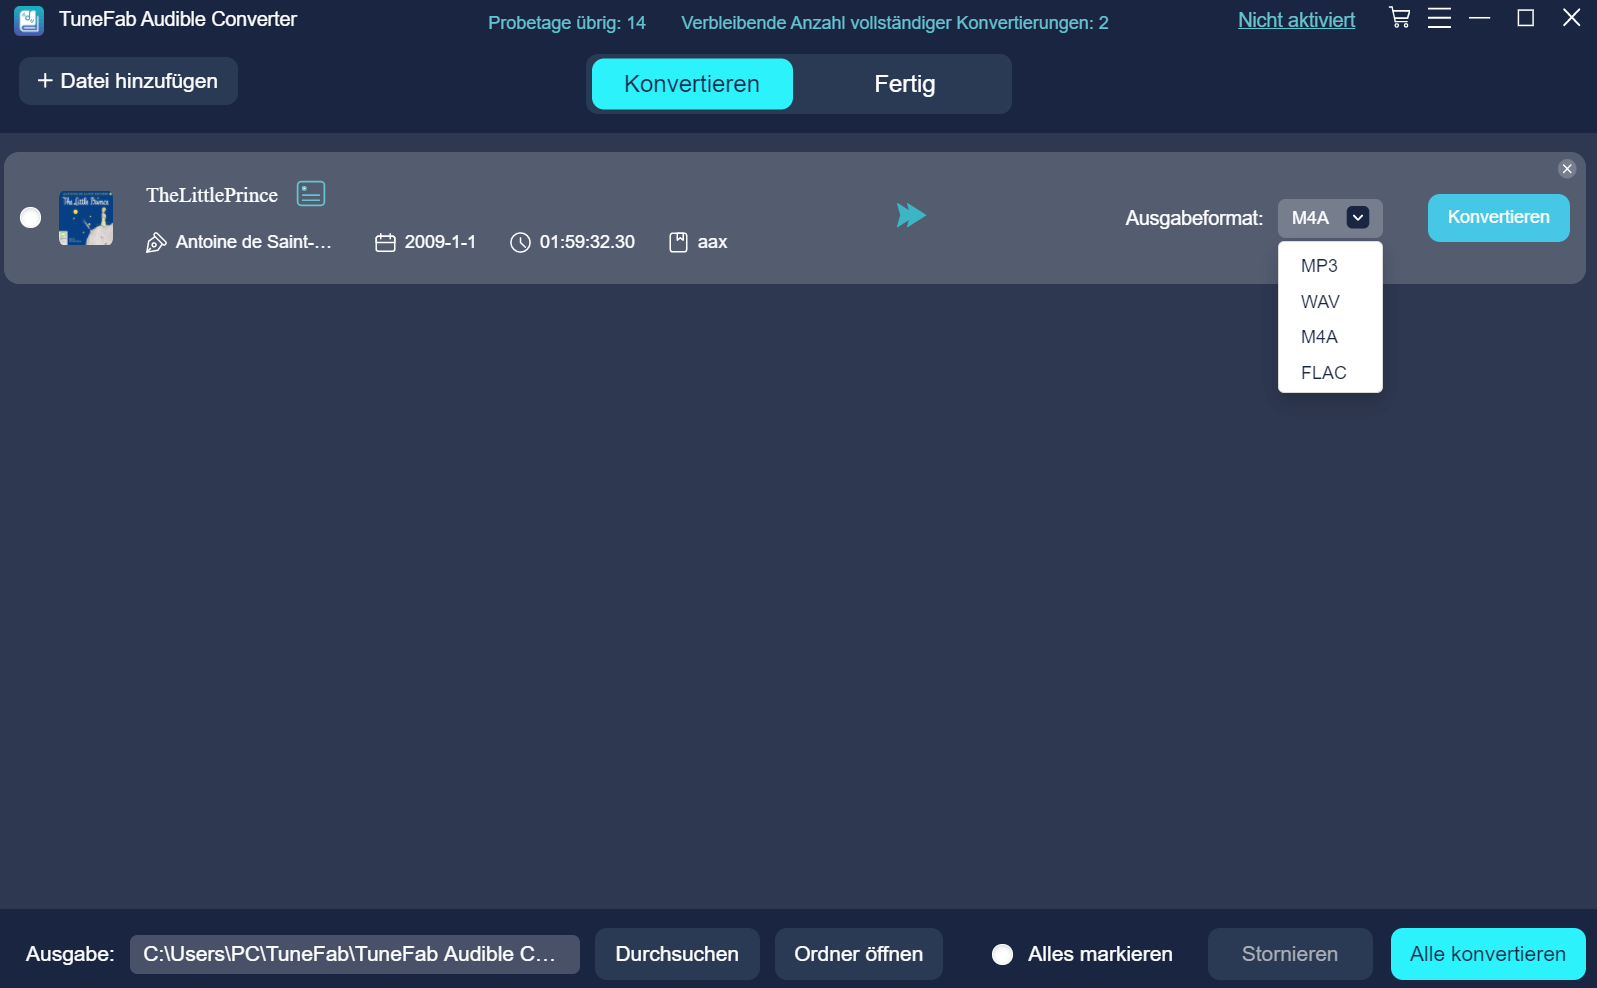Click Datei hinzufügen button
The image size is (1597, 988).
[128, 81]
